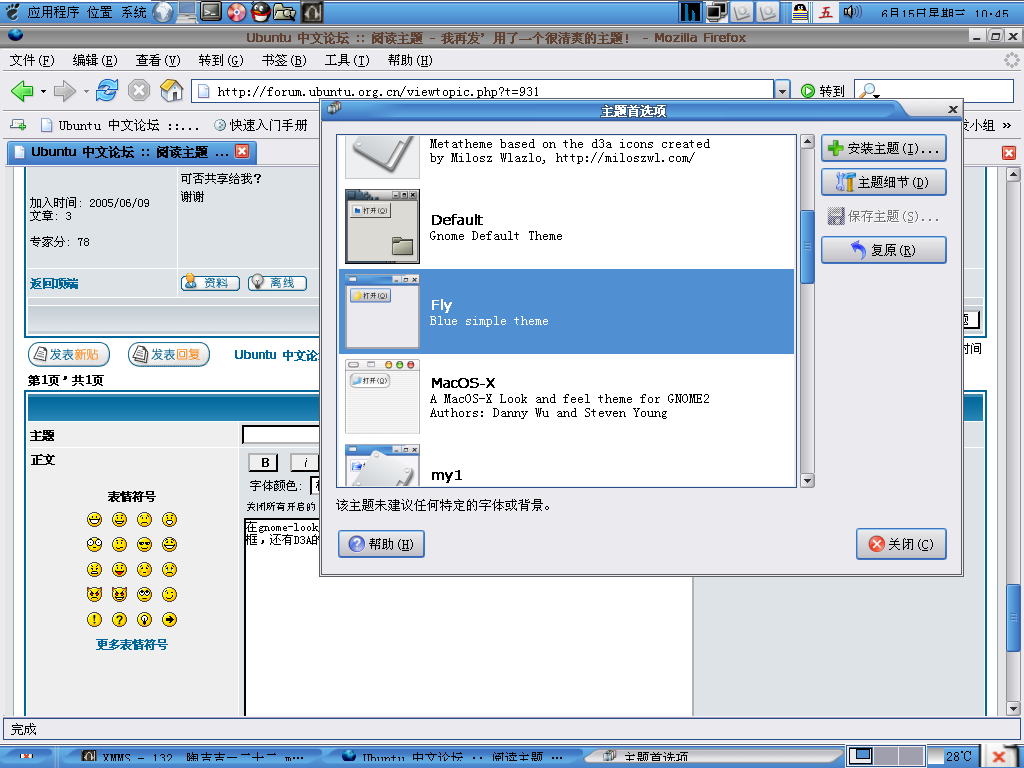Expand the Forward button history arrow
The image size is (1024, 768).
coord(86,91)
